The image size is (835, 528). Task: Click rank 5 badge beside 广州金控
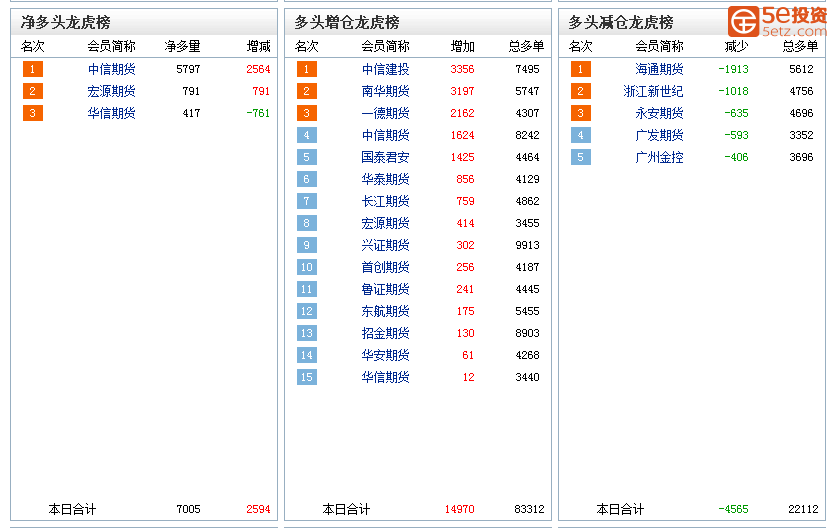point(580,157)
